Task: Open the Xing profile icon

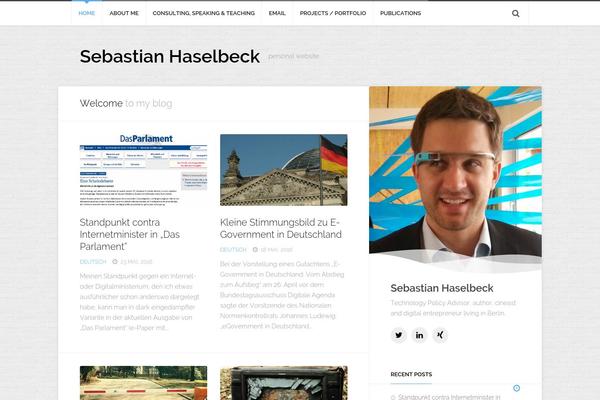Action: pyautogui.click(x=440, y=335)
